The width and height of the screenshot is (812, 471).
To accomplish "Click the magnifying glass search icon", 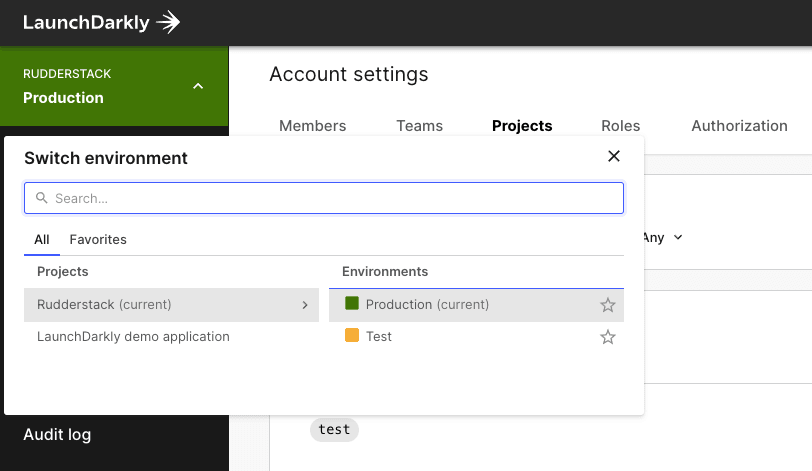I will pos(41,198).
